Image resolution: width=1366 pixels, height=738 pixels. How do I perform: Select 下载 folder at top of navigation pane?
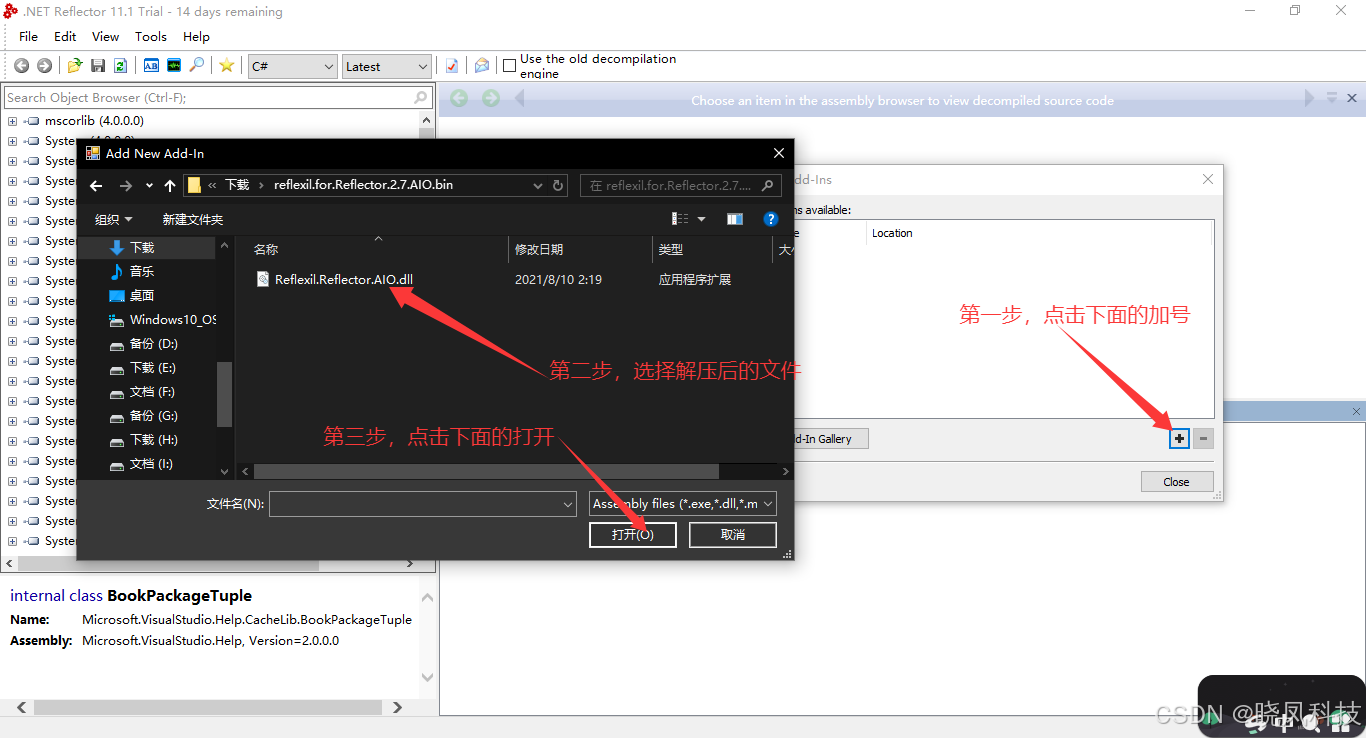[142, 247]
